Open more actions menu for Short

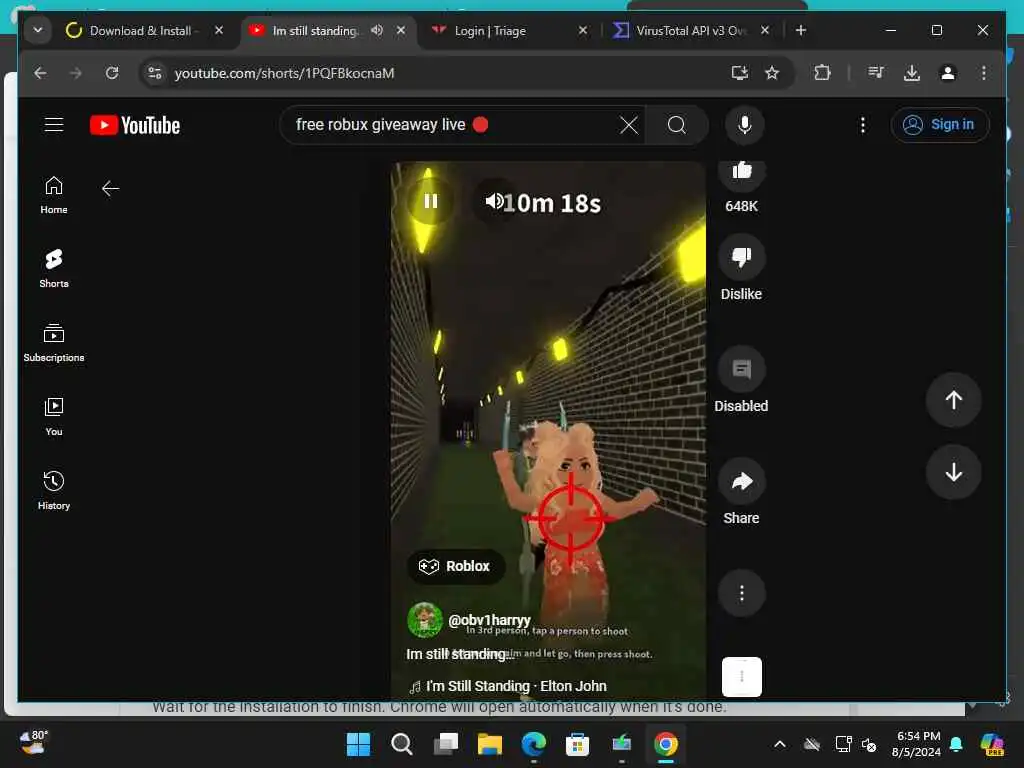tap(741, 593)
